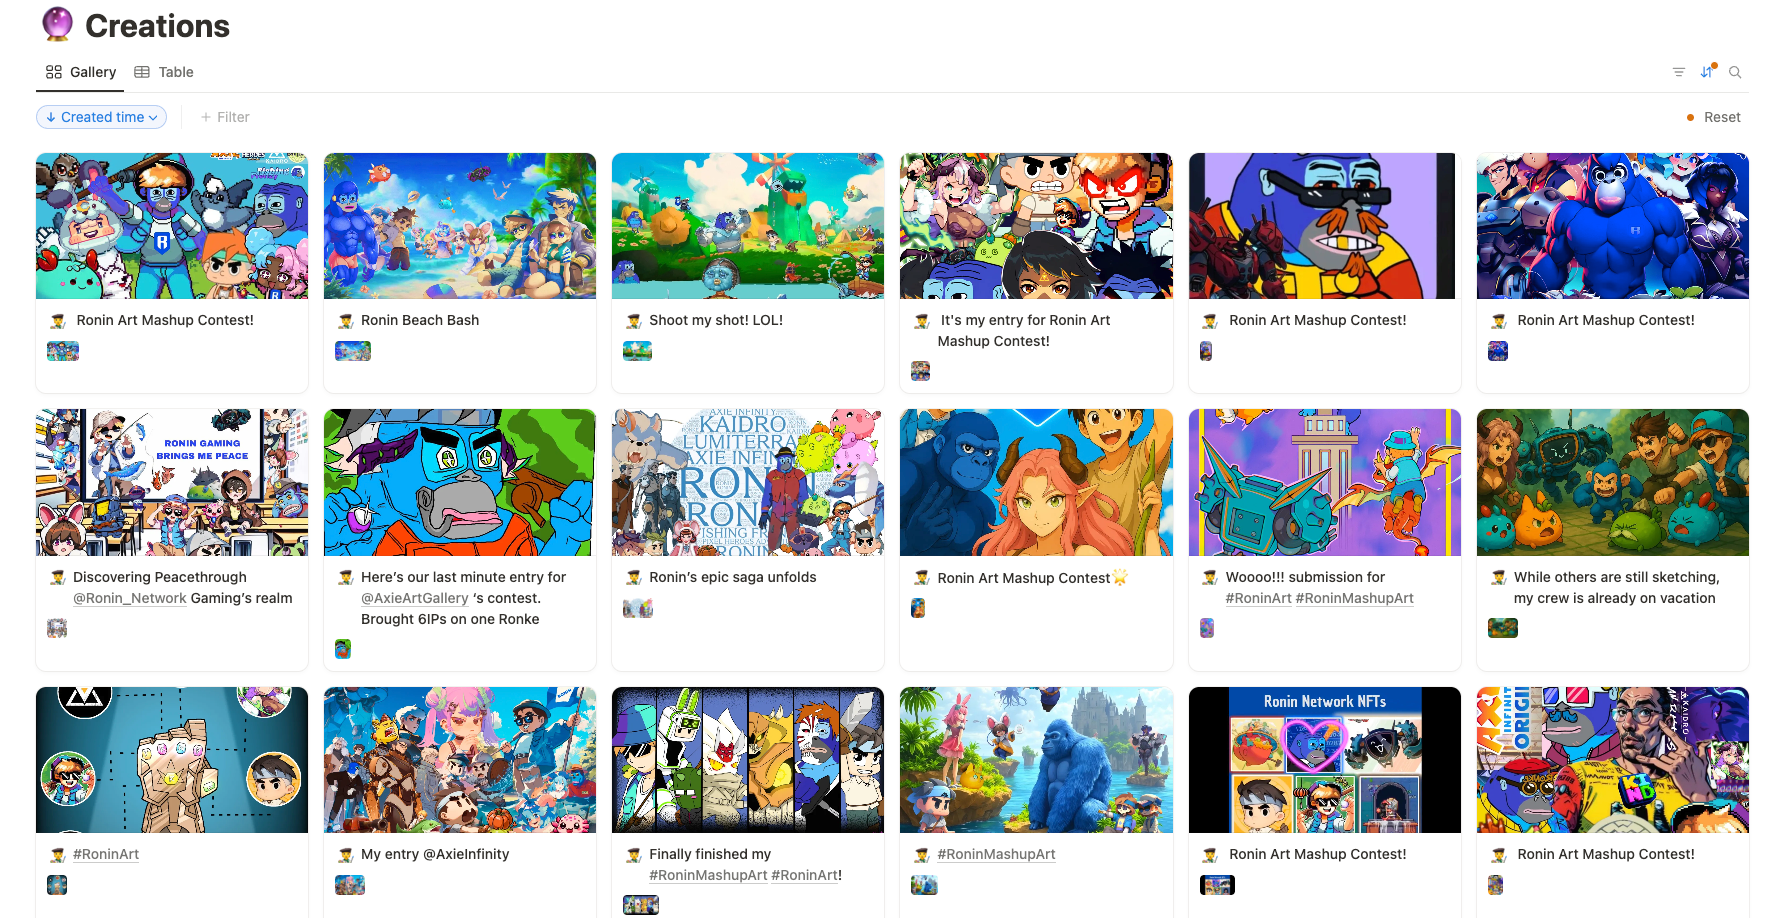Switch to the Table tab

[164, 72]
